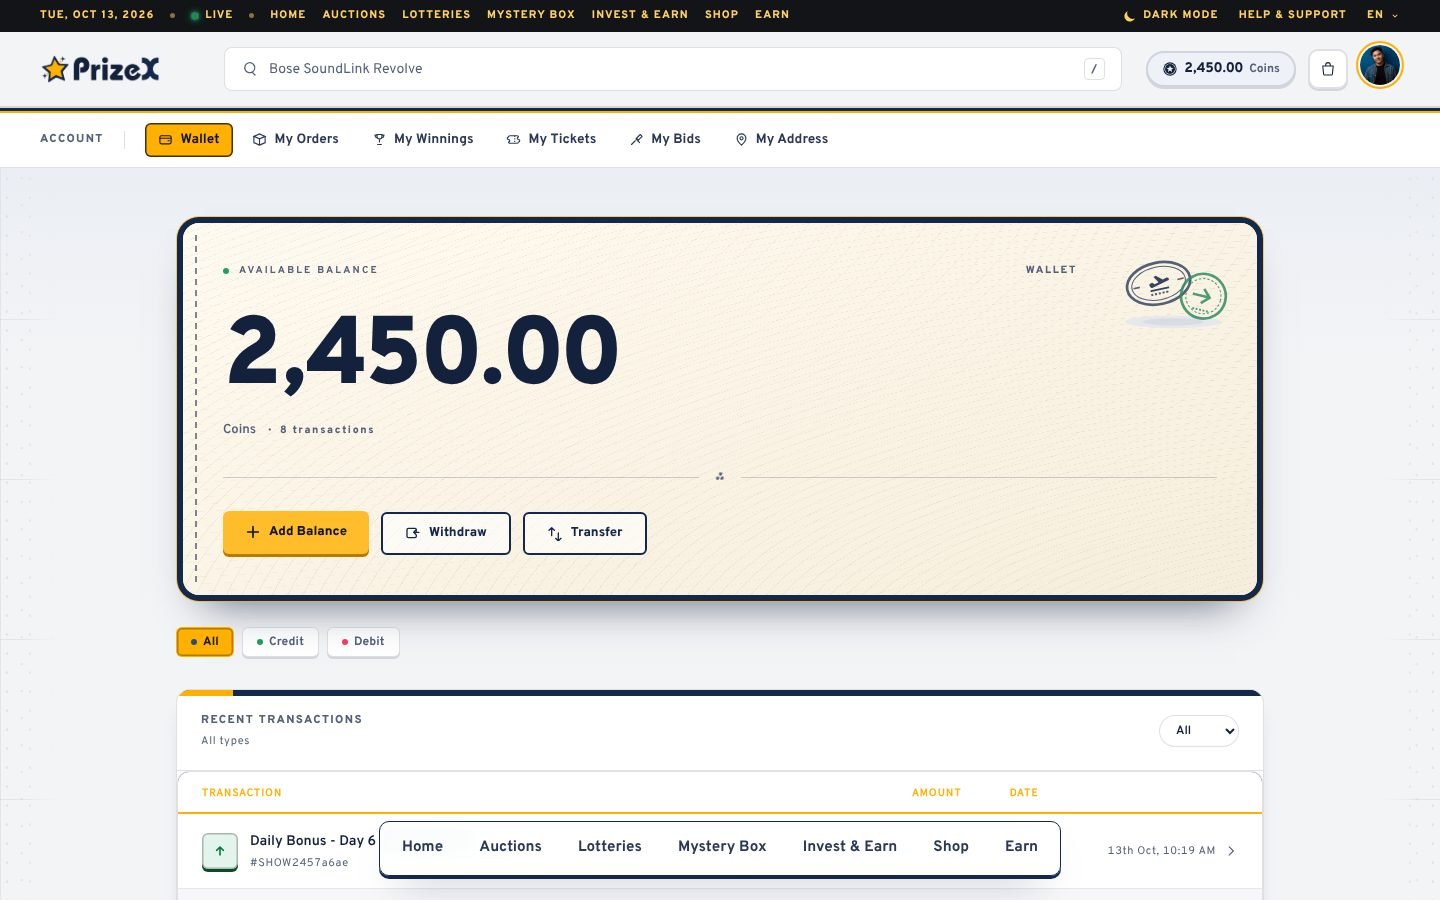Open the user profile avatar

(x=1380, y=66)
